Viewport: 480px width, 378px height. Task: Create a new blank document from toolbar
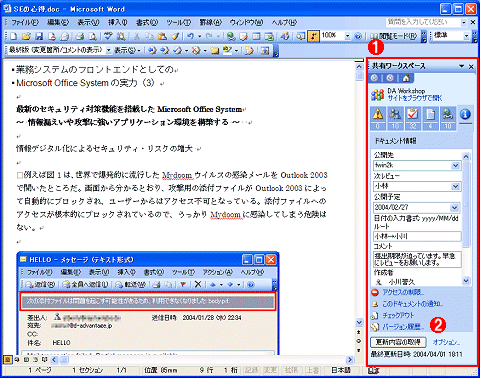click(13, 36)
